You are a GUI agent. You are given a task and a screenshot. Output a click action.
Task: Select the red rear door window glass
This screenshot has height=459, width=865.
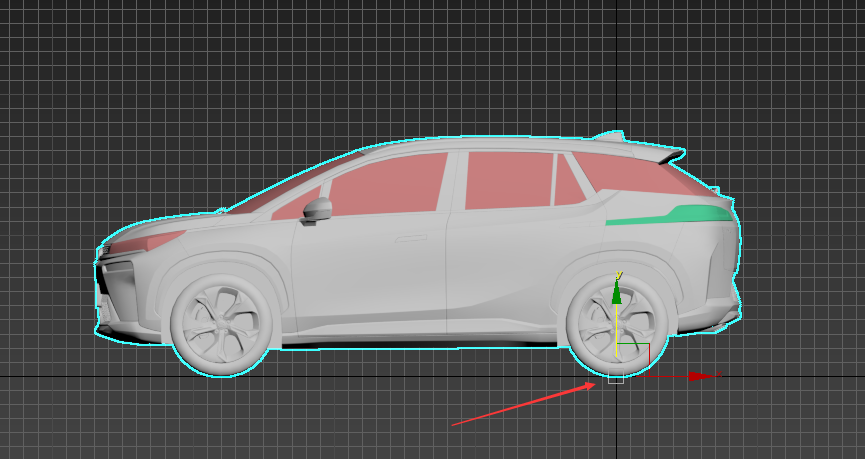pos(508,180)
